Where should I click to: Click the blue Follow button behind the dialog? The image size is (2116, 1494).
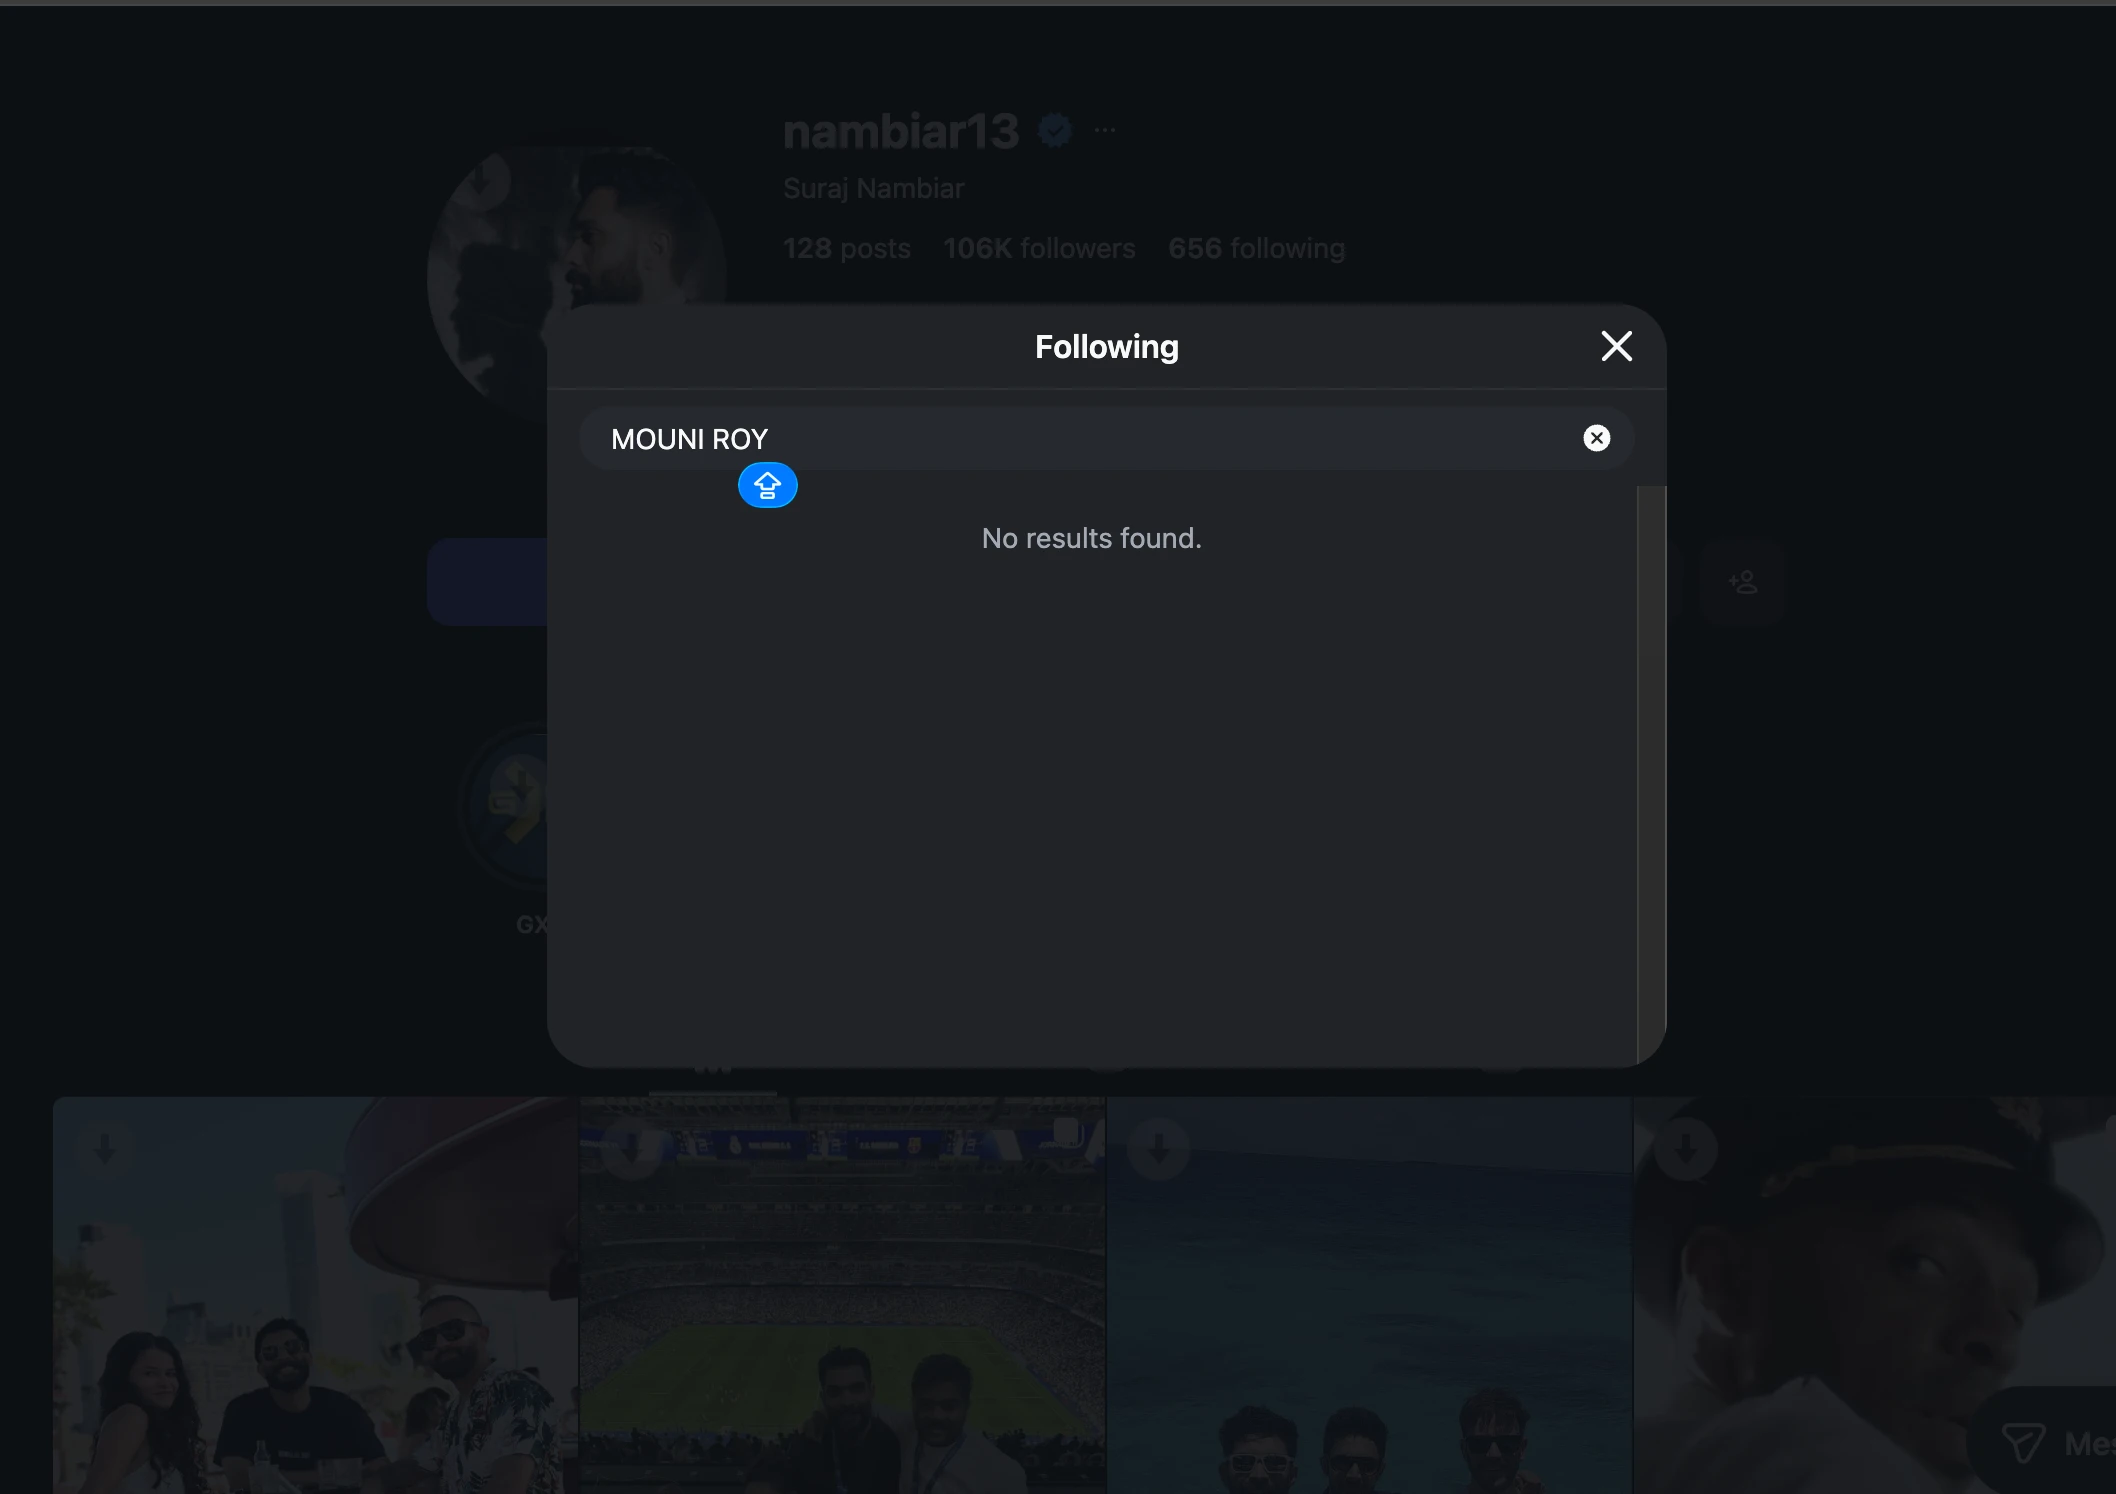coord(487,582)
